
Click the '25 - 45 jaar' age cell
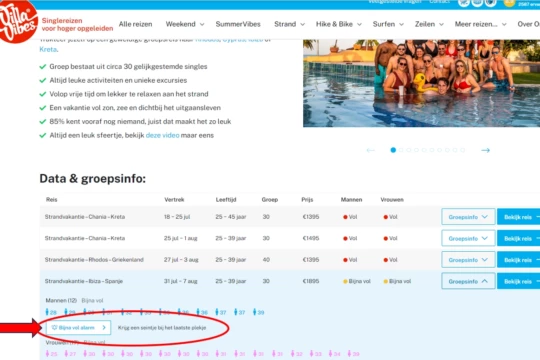point(231,217)
